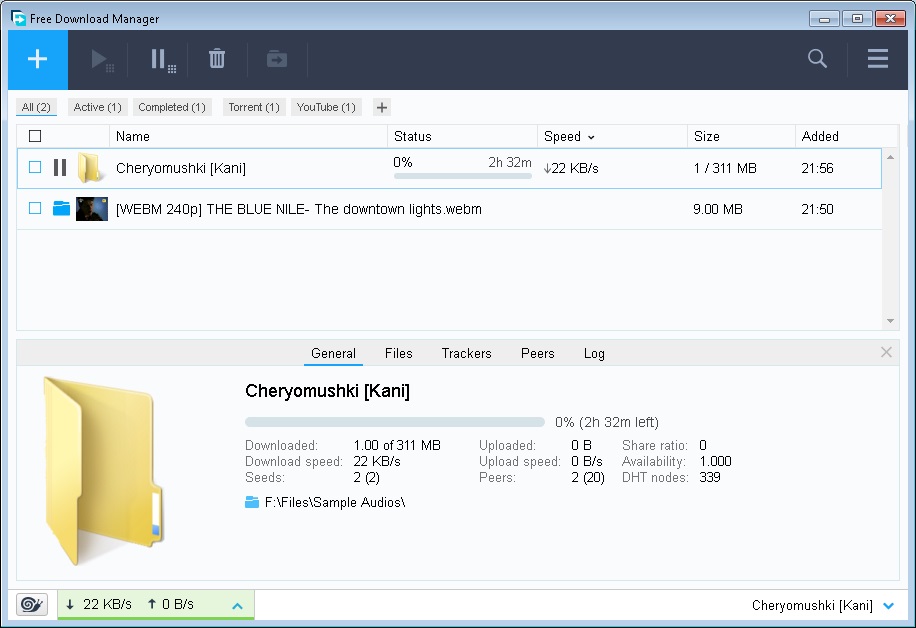Open the hamburger main menu

click(877, 58)
